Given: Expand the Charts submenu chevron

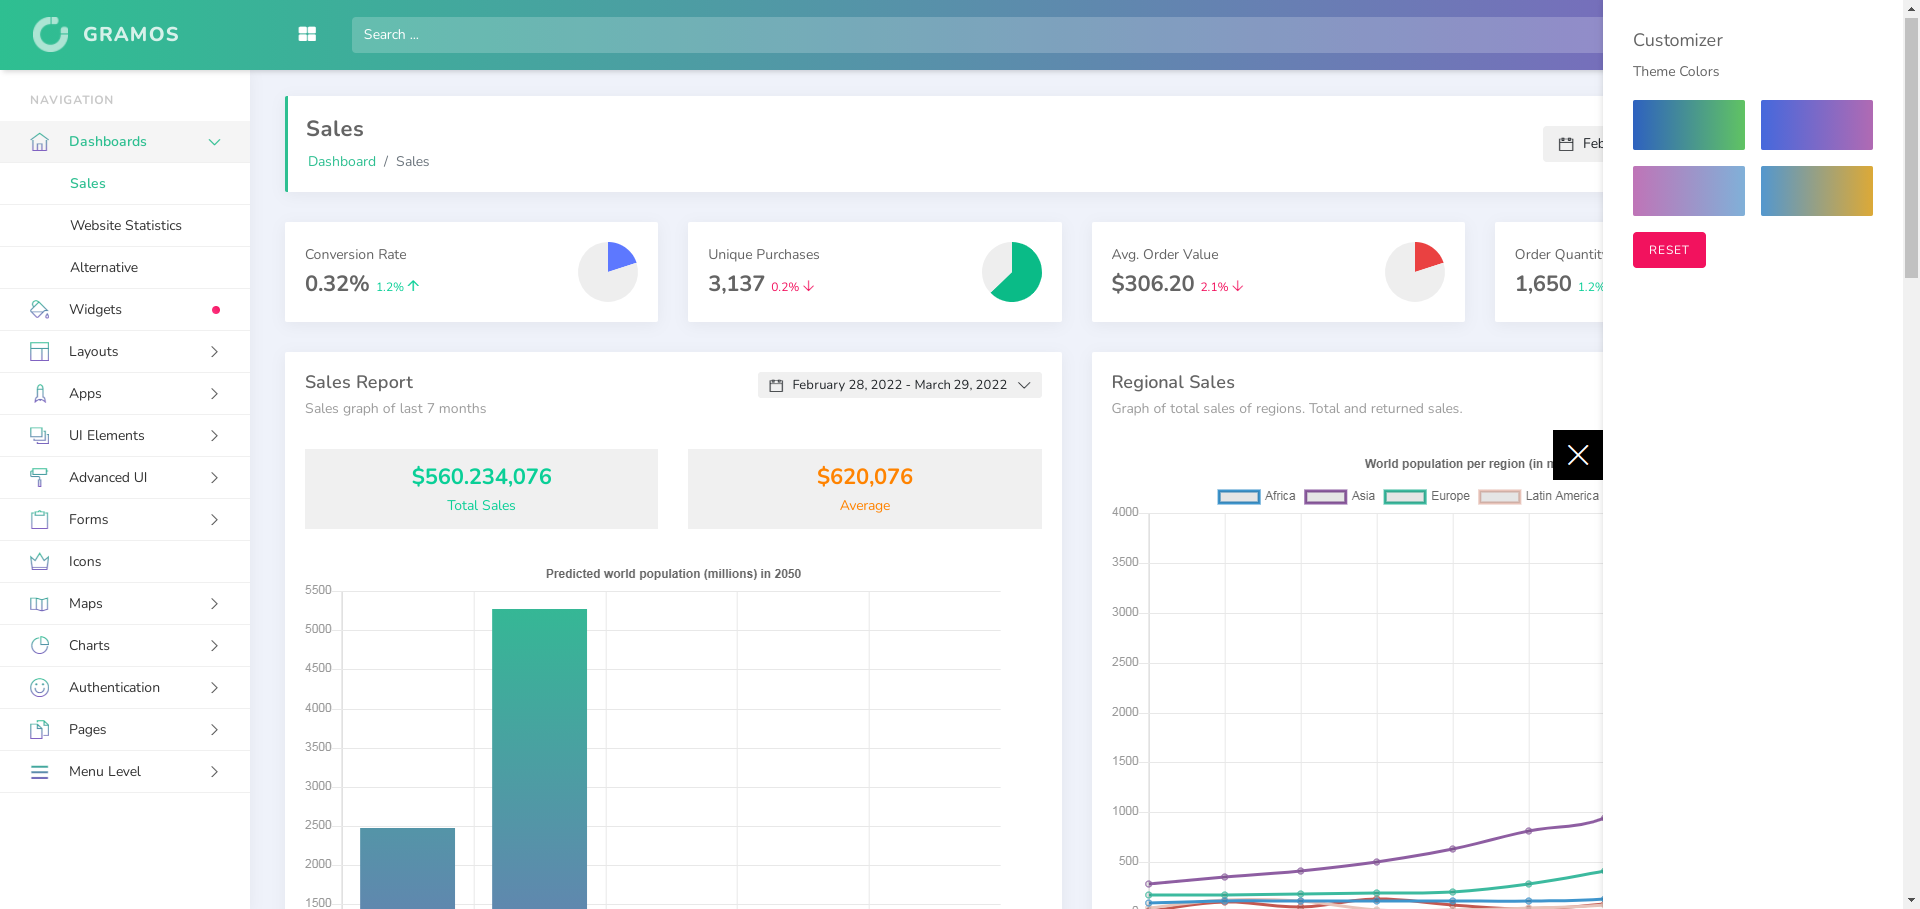Looking at the screenshot, I should click(x=214, y=646).
